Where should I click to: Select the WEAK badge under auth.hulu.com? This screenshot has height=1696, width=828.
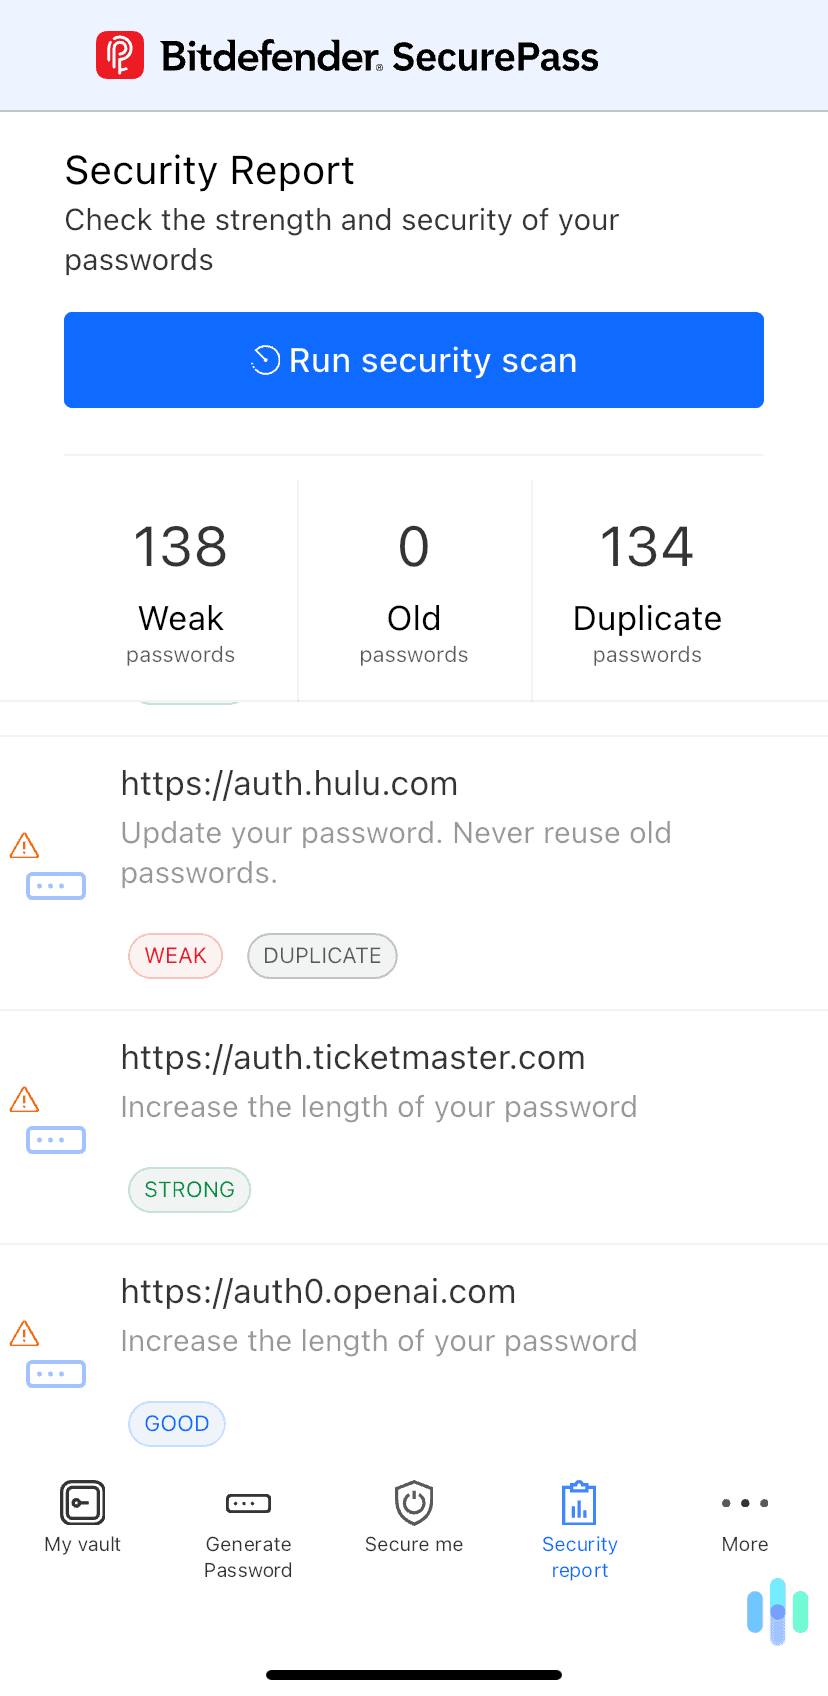coord(175,955)
